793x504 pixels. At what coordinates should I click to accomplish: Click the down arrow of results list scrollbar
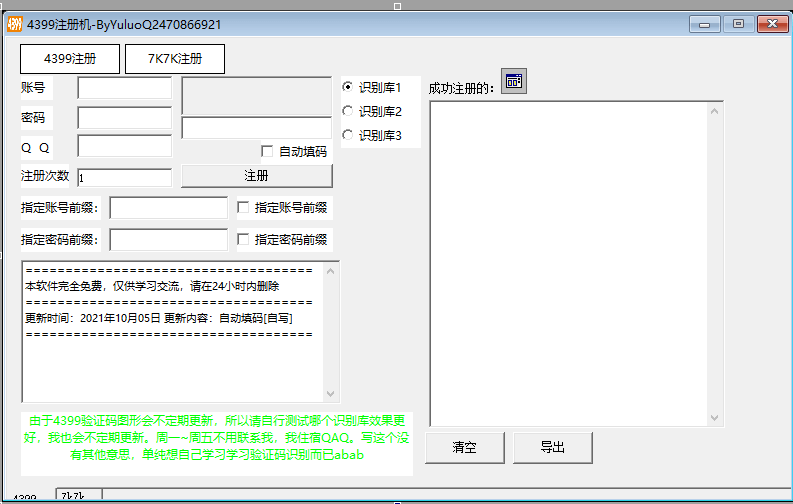click(x=715, y=418)
